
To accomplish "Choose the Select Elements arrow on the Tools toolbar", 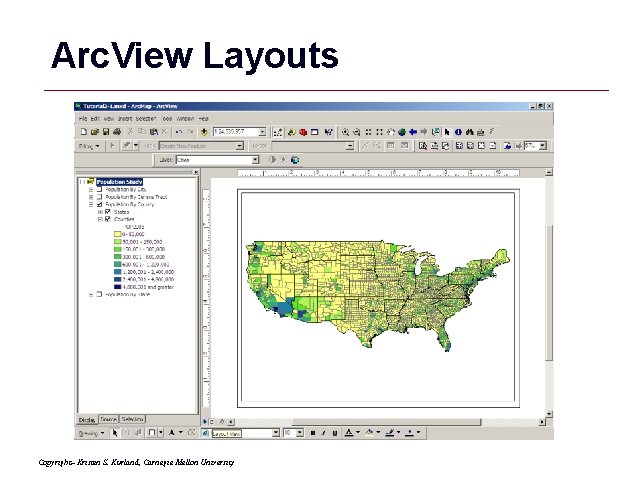I will [x=447, y=132].
